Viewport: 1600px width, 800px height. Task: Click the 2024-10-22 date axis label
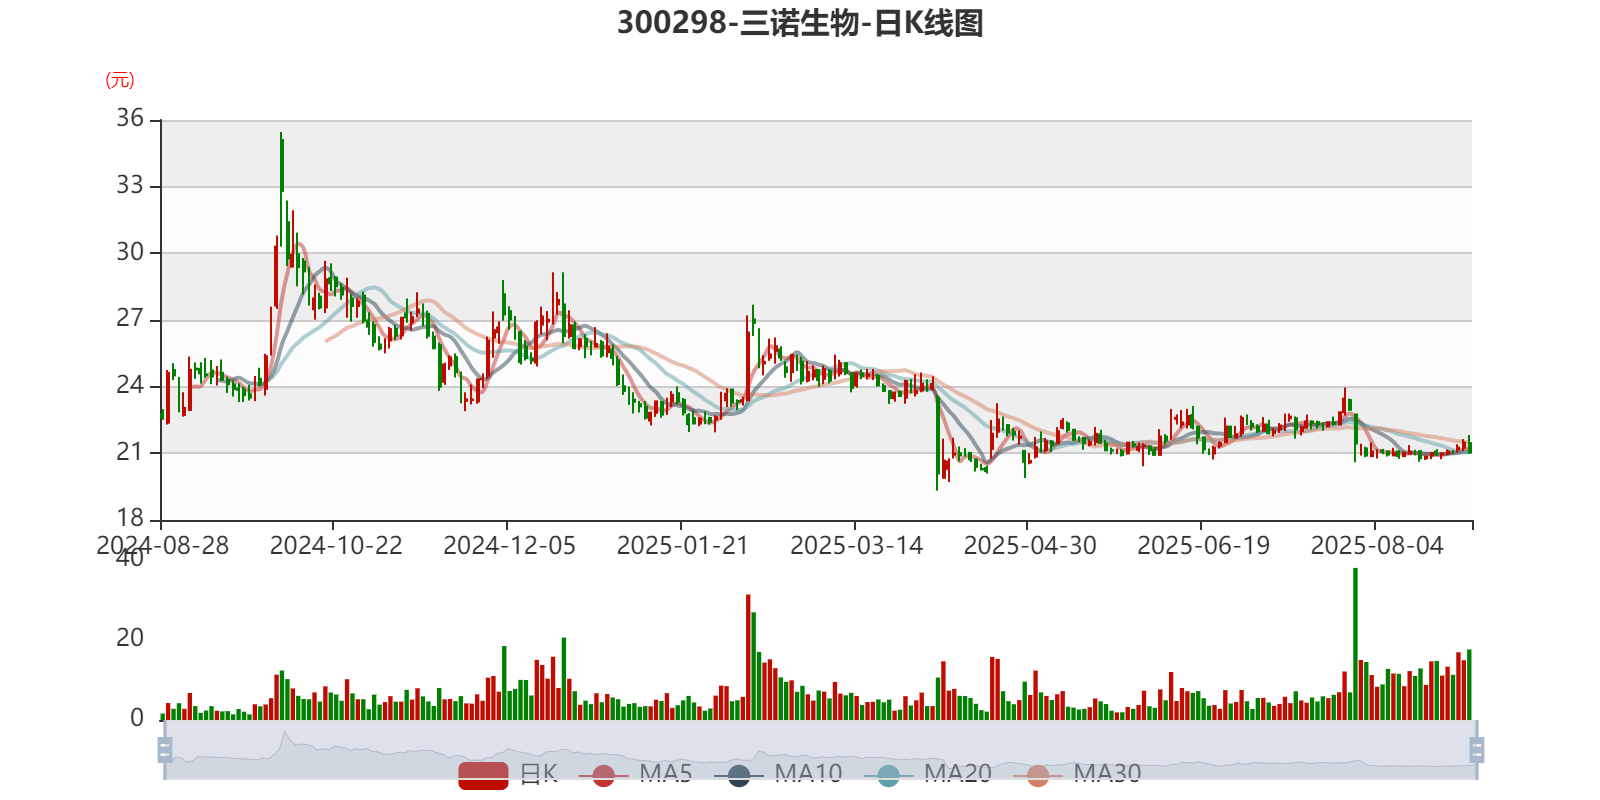click(x=336, y=546)
